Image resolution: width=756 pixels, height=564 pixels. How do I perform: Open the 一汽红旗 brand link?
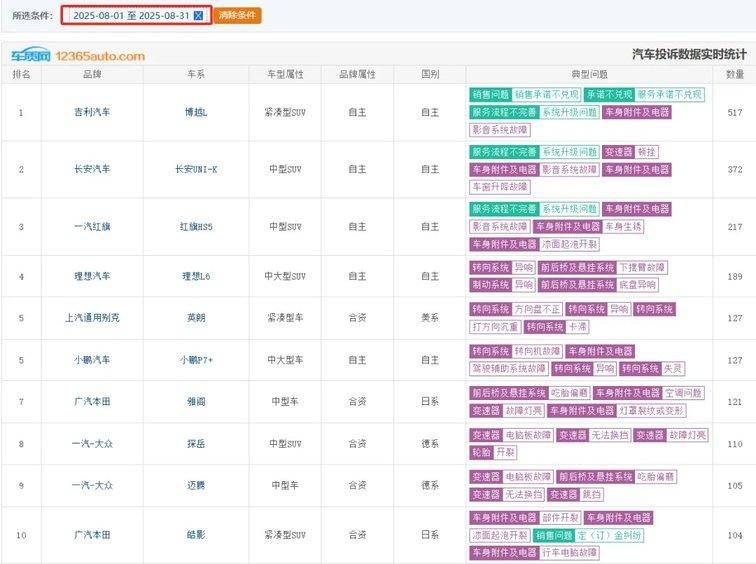click(92, 227)
